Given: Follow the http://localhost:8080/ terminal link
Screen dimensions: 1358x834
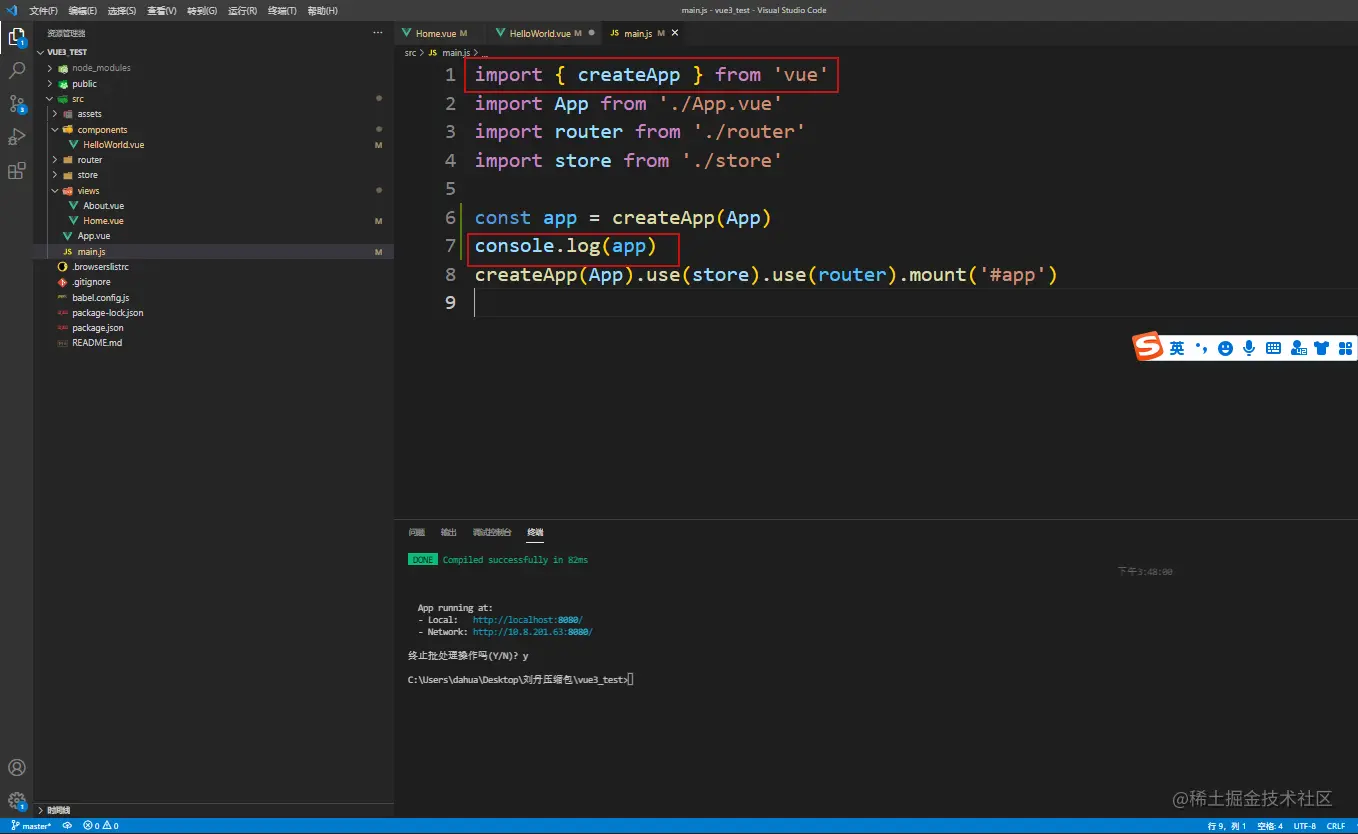Looking at the screenshot, I should (527, 620).
